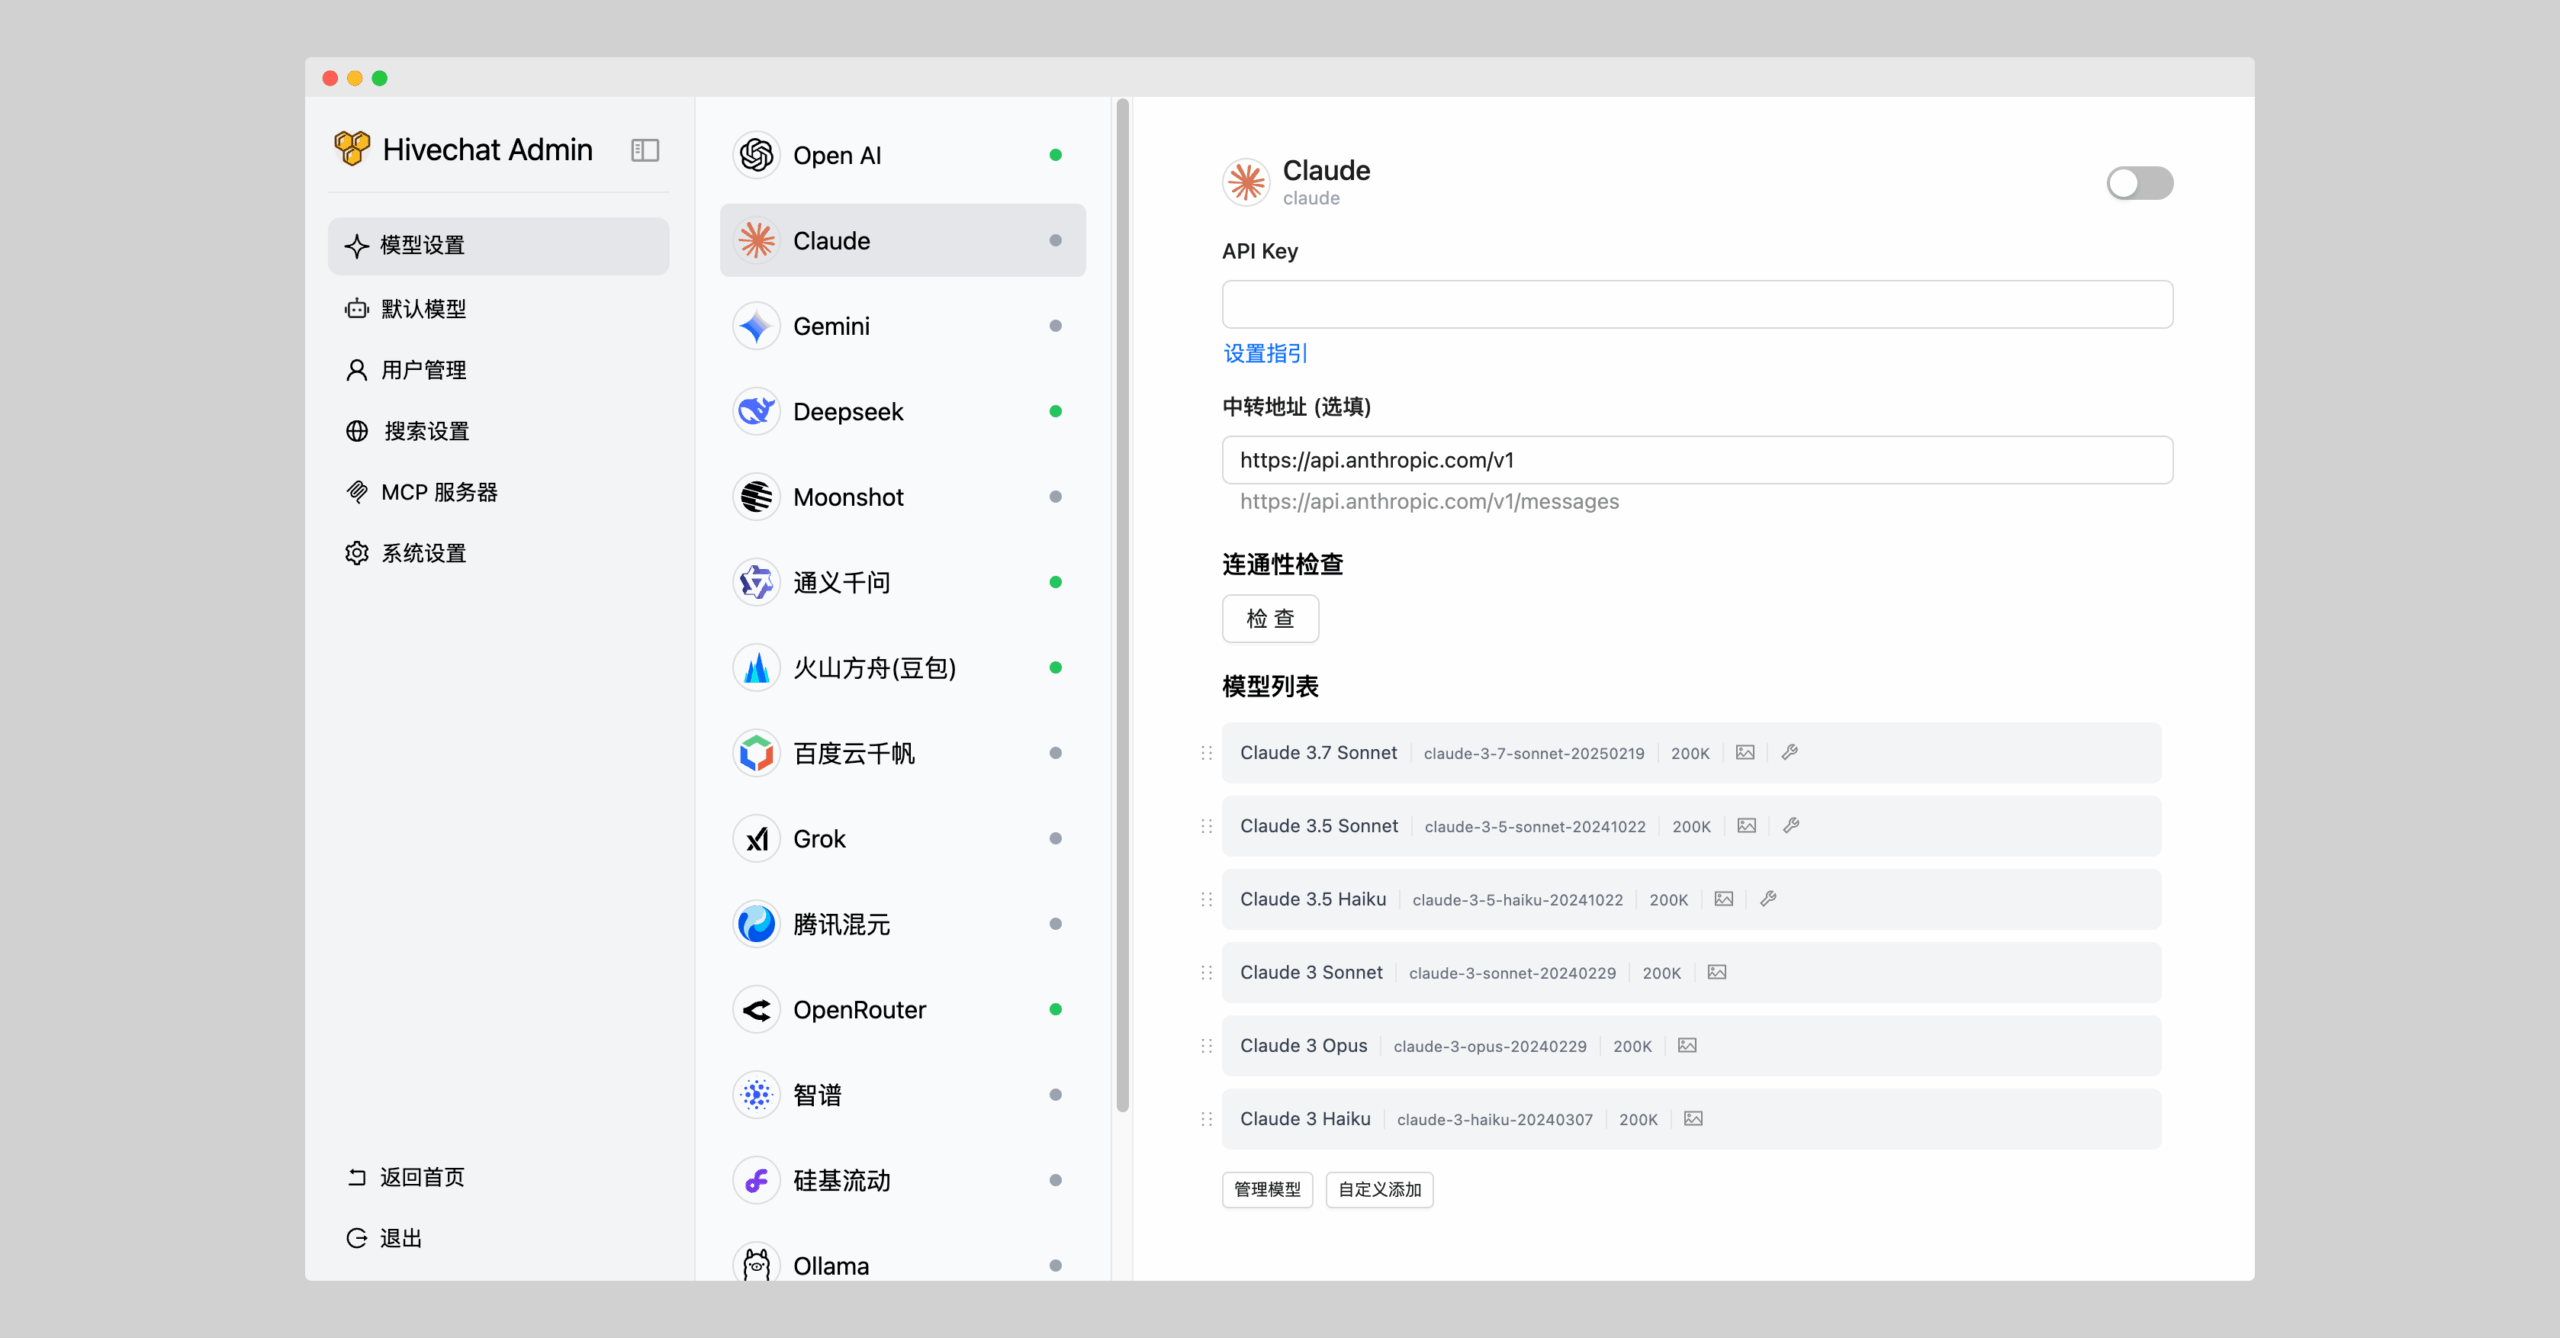
Task: Click the 管理模型 button
Action: click(1267, 1190)
